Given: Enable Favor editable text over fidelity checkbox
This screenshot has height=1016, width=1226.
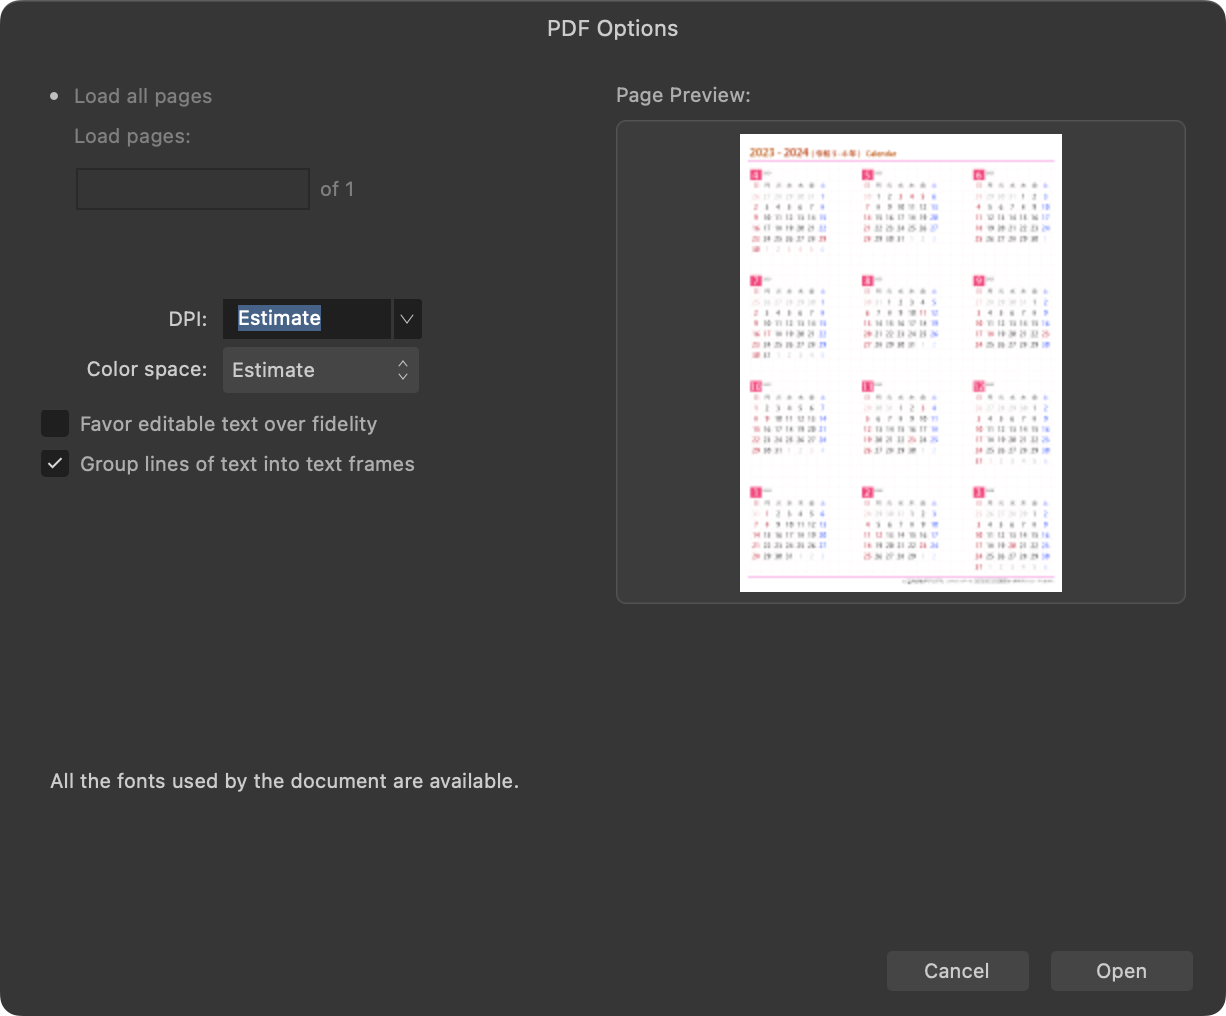Looking at the screenshot, I should (55, 424).
